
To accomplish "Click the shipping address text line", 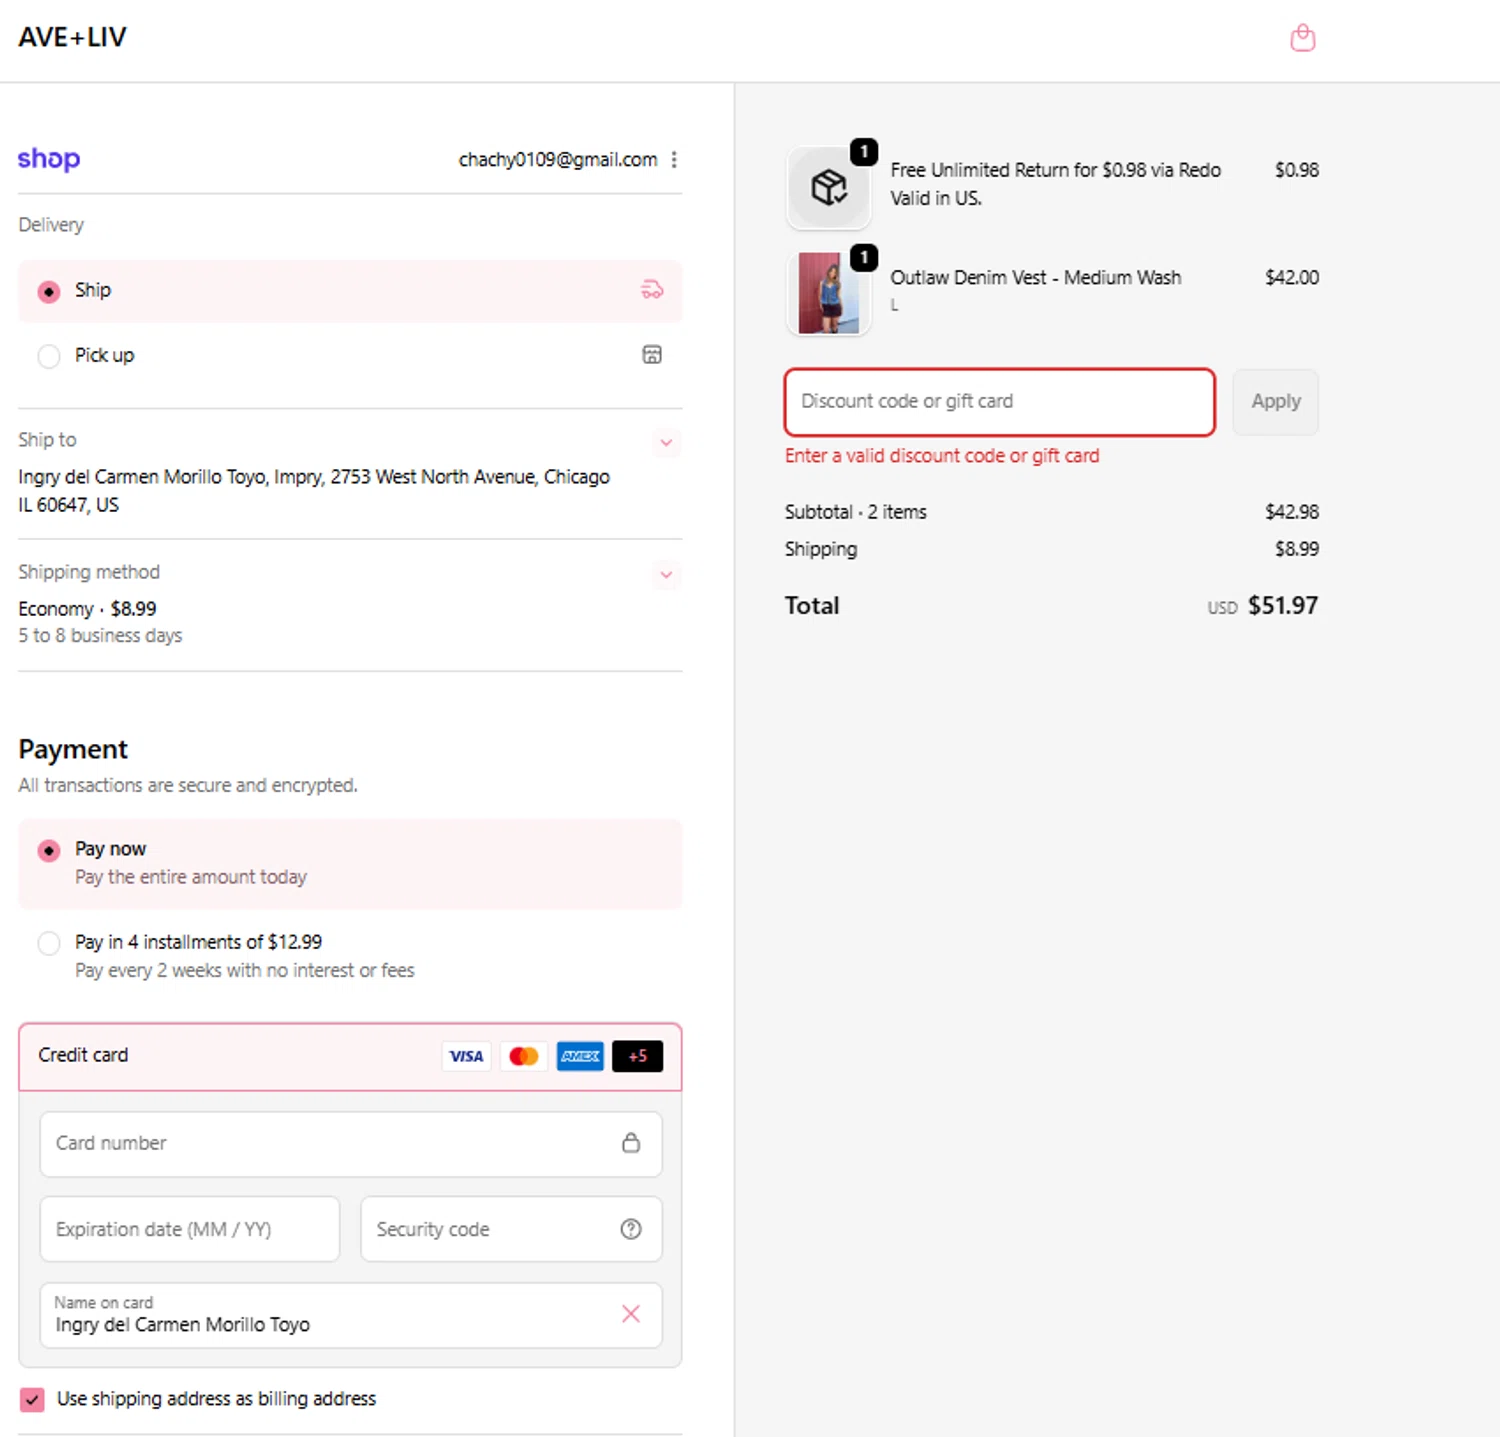I will point(314,491).
